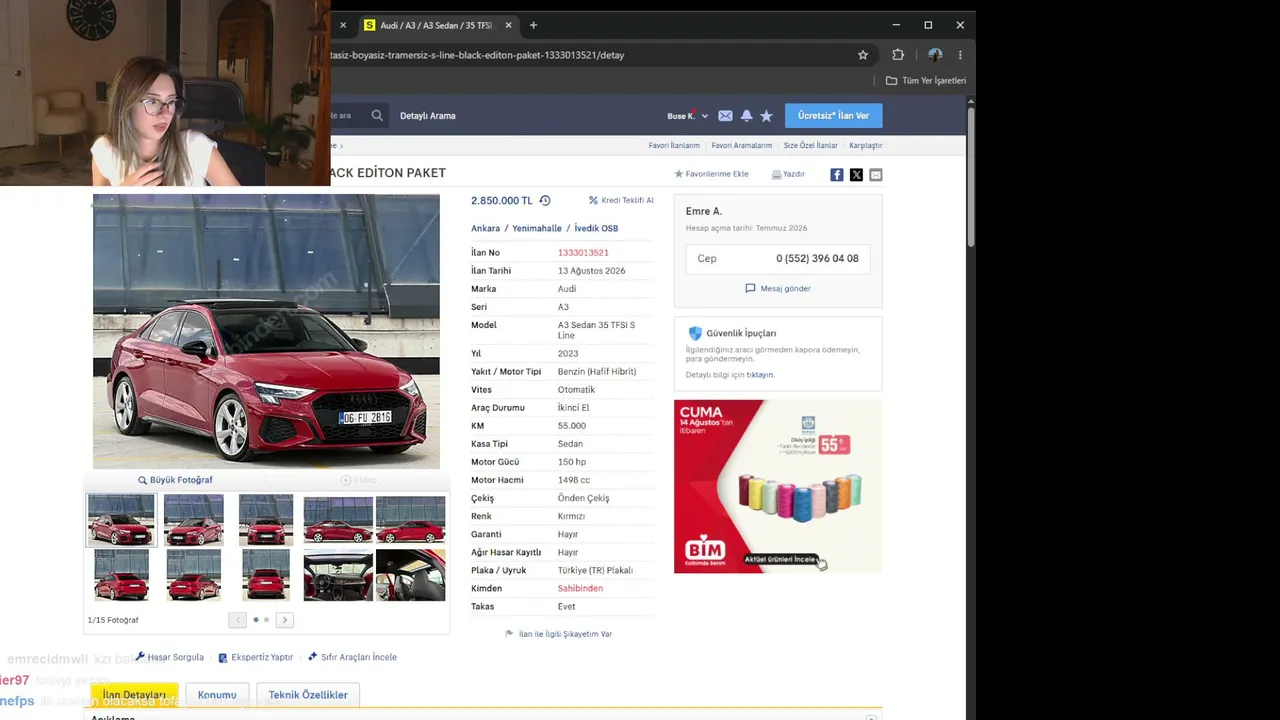Open the Tüm Yer İşaretleri bookmarks folder
The height and width of the screenshot is (720, 1280).
click(926, 80)
